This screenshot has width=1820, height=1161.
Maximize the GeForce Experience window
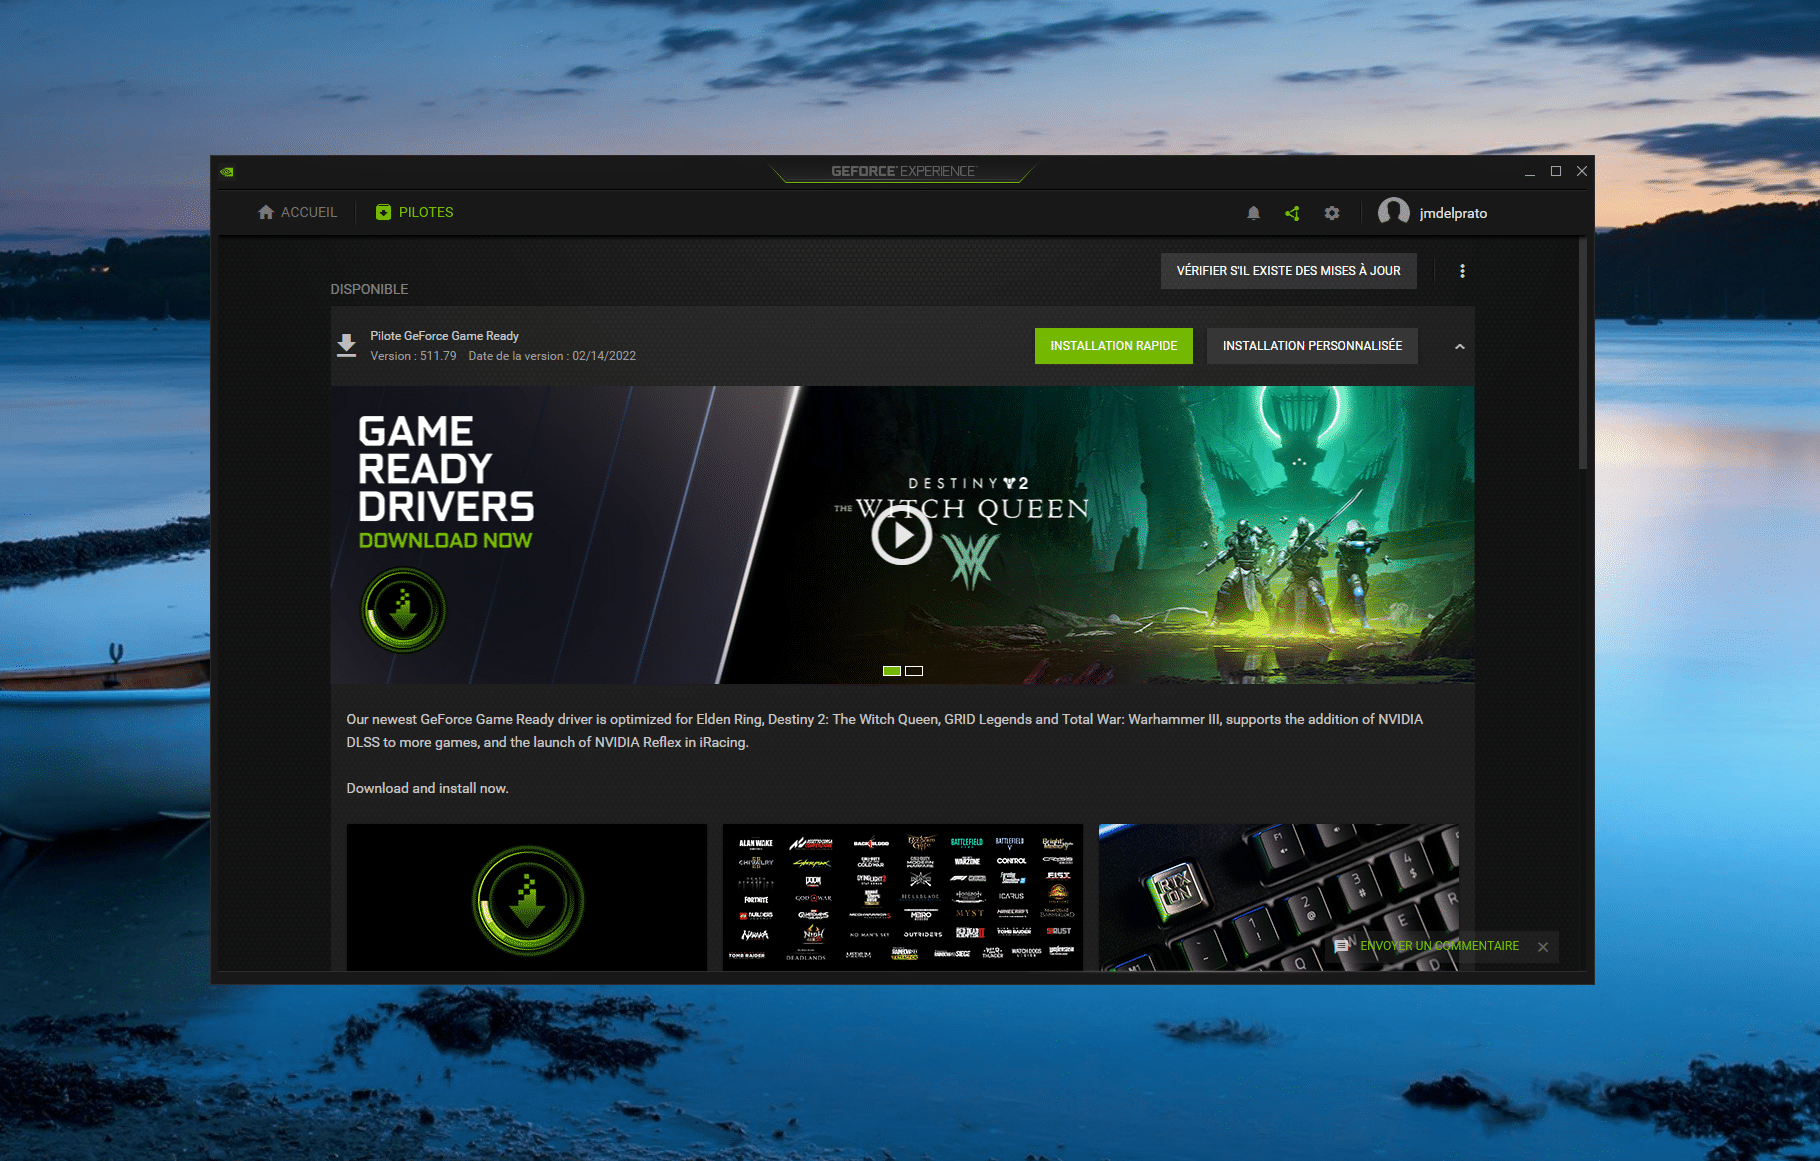[1556, 171]
